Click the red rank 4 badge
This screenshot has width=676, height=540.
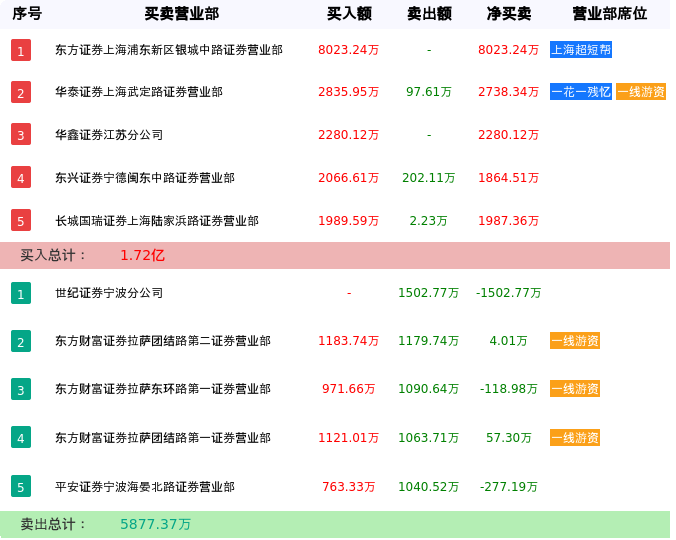coord(21,177)
